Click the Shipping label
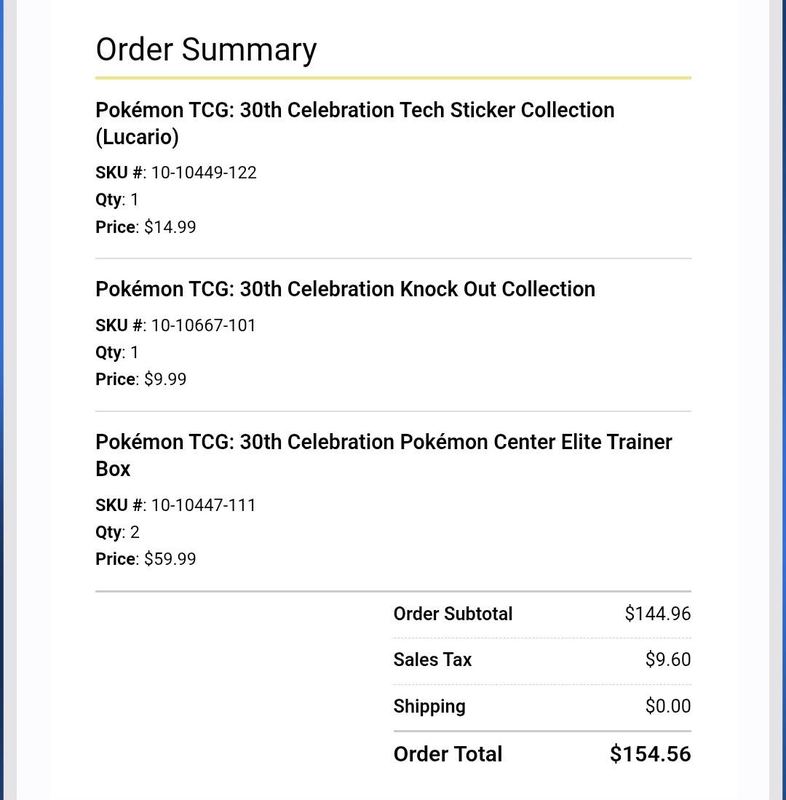Viewport: 786px width, 800px height. coord(429,707)
